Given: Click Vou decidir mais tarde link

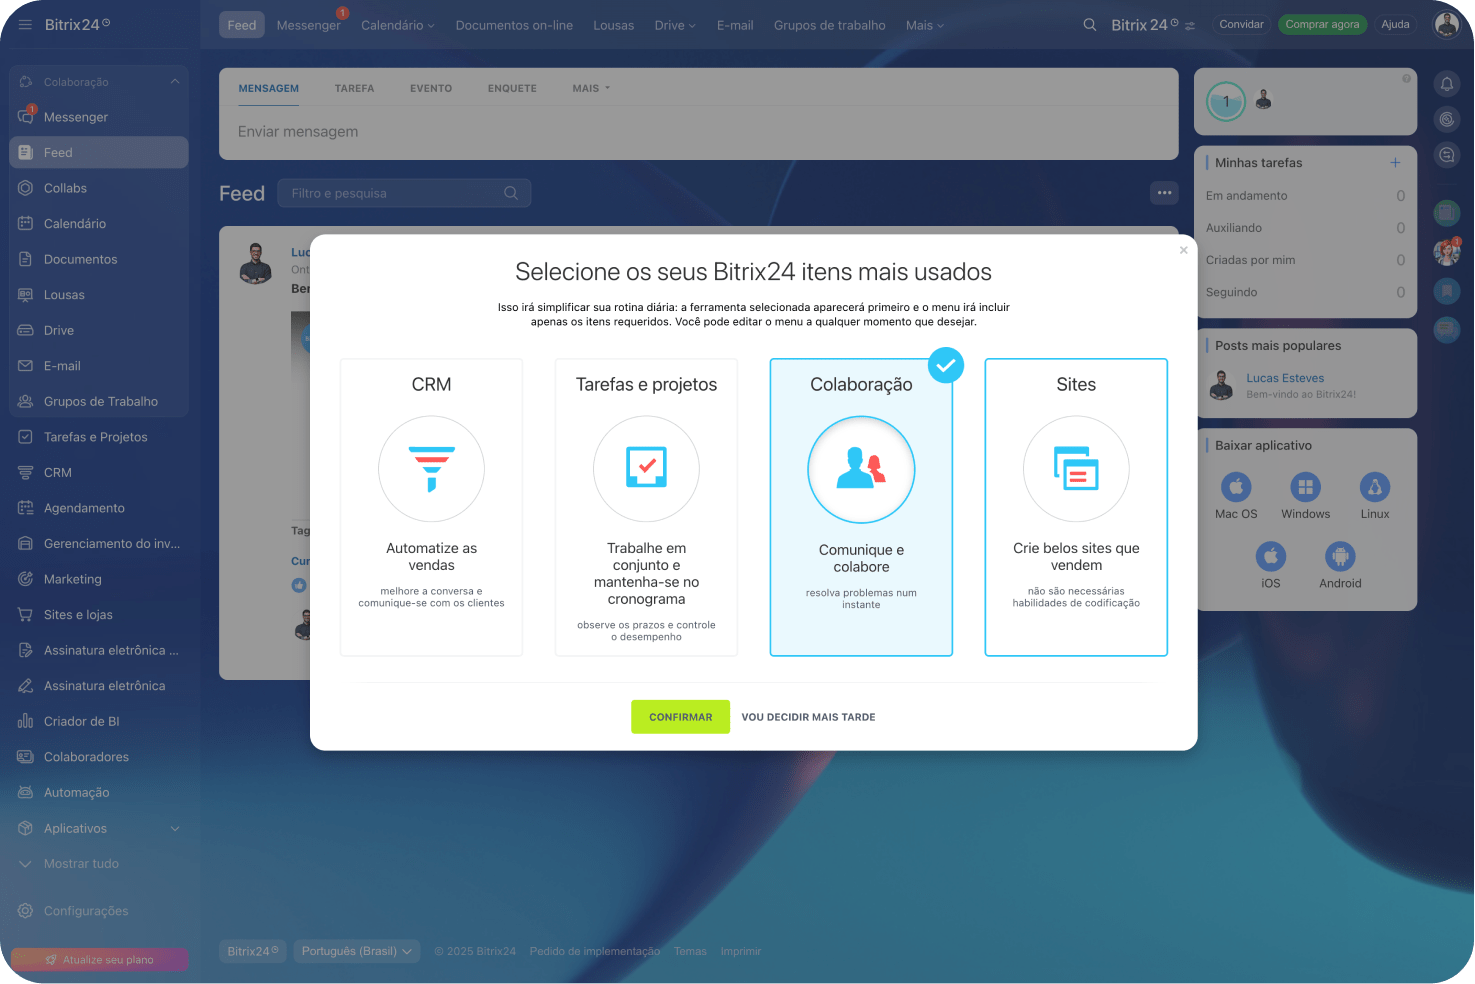Looking at the screenshot, I should click(808, 717).
